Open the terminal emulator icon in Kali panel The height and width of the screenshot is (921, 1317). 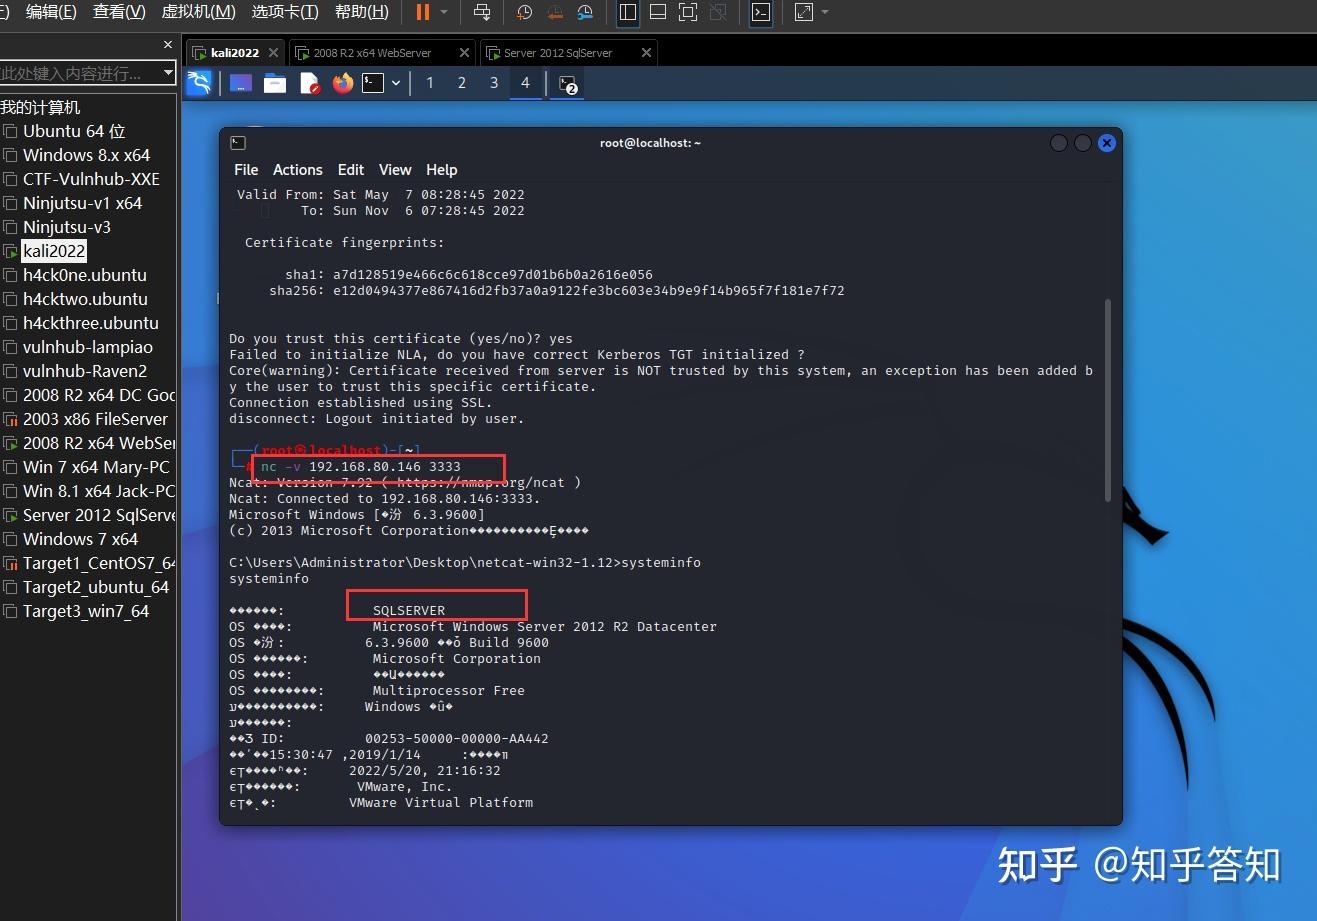click(373, 84)
